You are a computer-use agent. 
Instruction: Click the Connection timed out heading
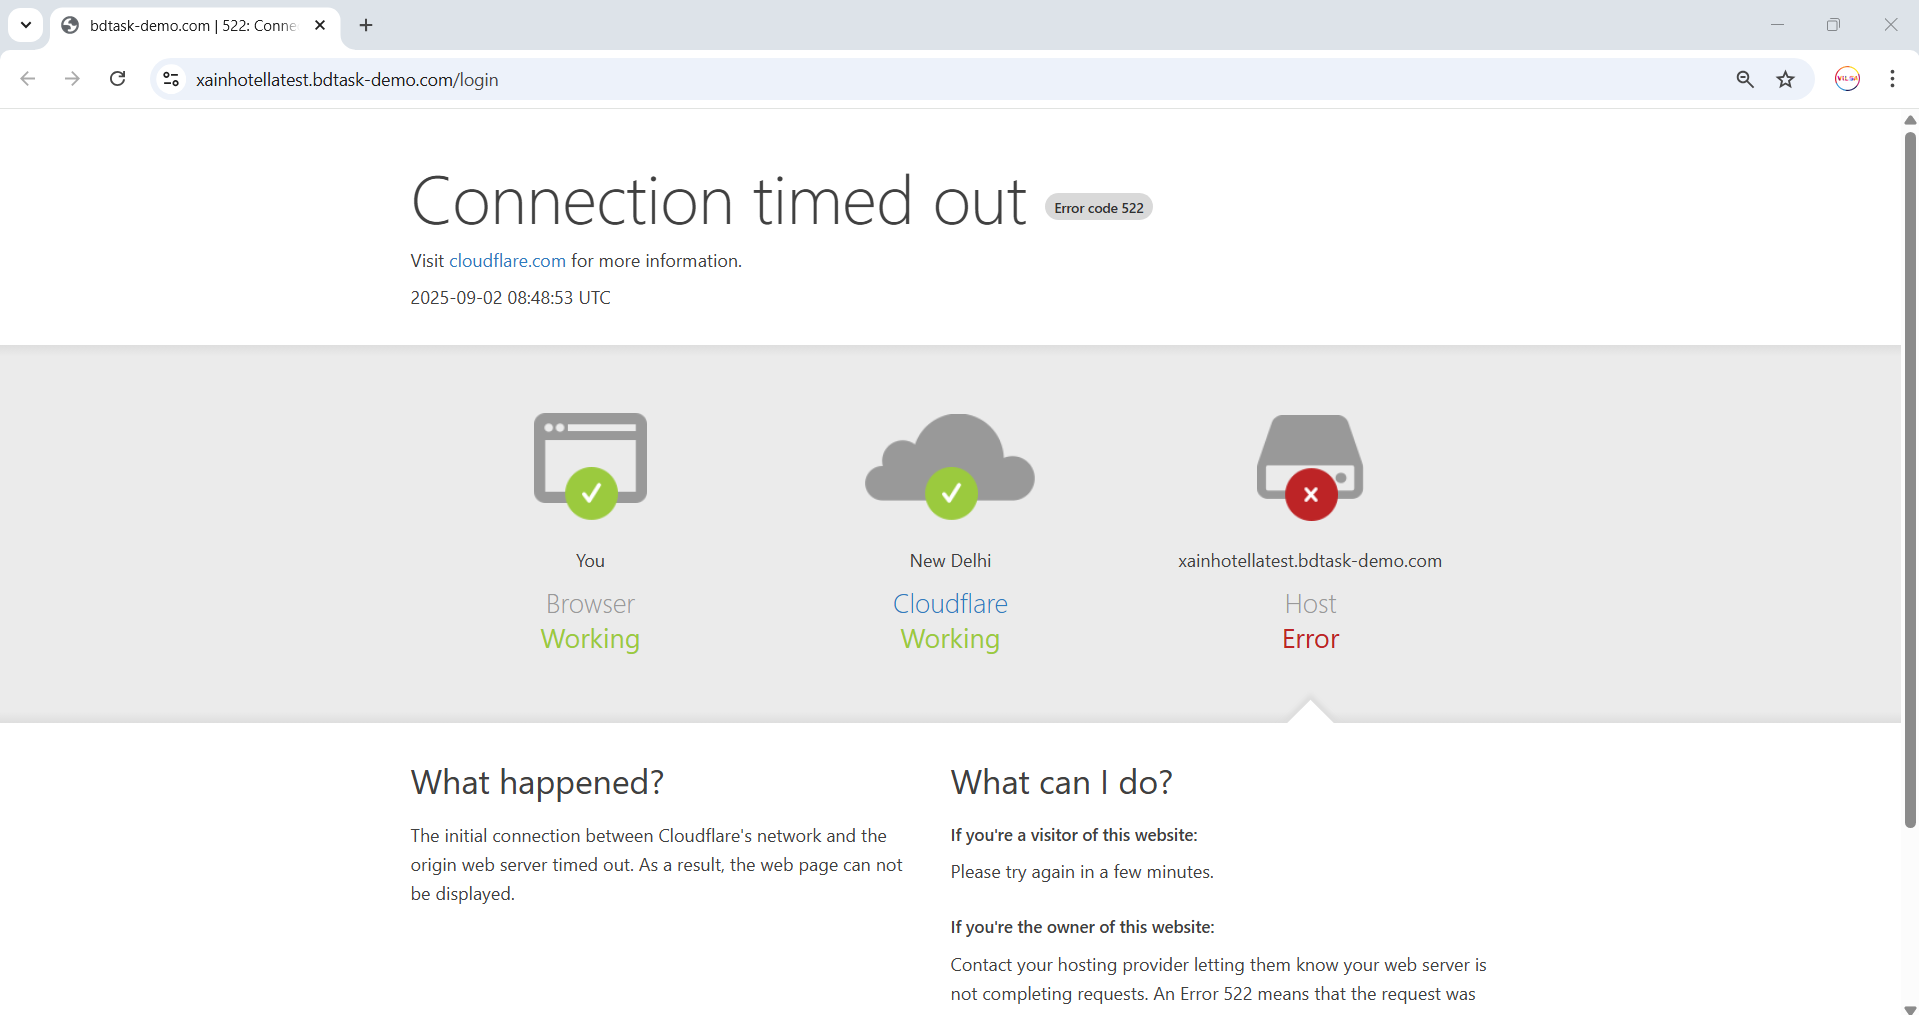pos(719,201)
